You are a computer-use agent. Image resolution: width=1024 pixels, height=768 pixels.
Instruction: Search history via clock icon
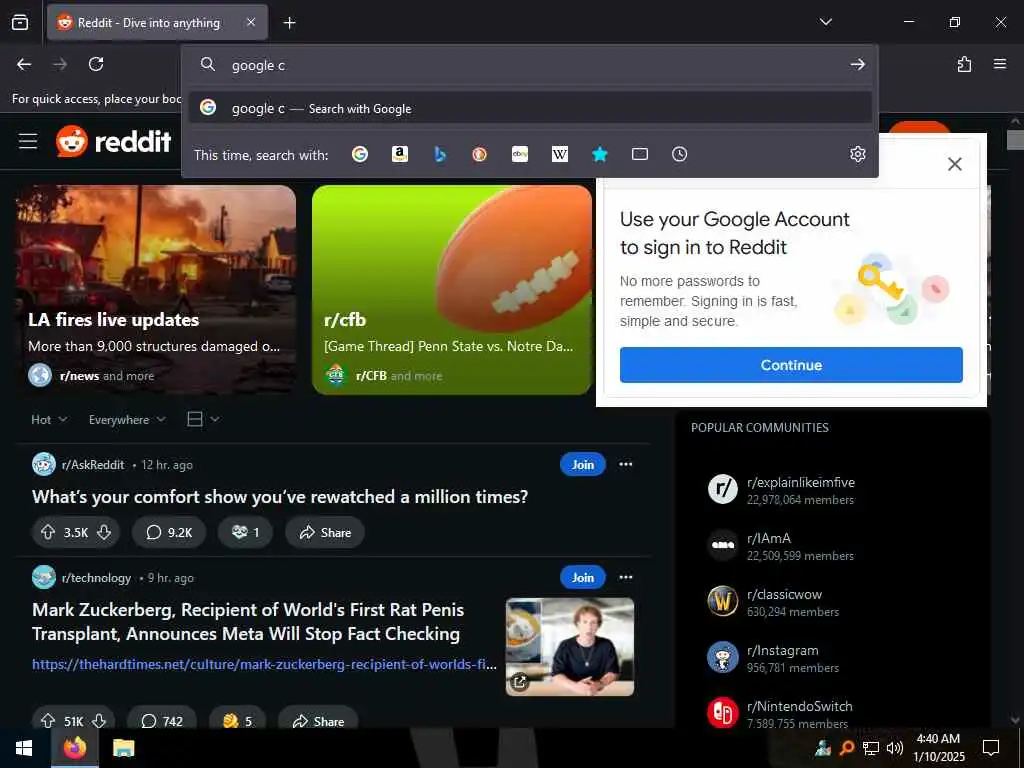pyautogui.click(x=679, y=154)
